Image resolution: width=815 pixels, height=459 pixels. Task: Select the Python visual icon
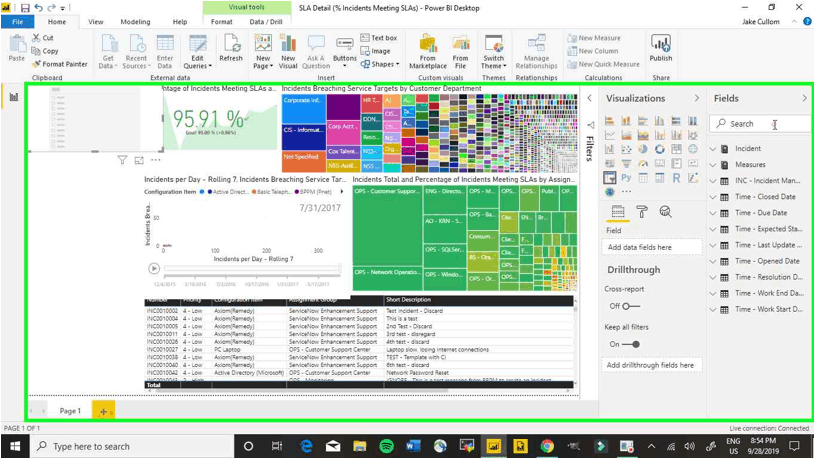click(x=626, y=178)
